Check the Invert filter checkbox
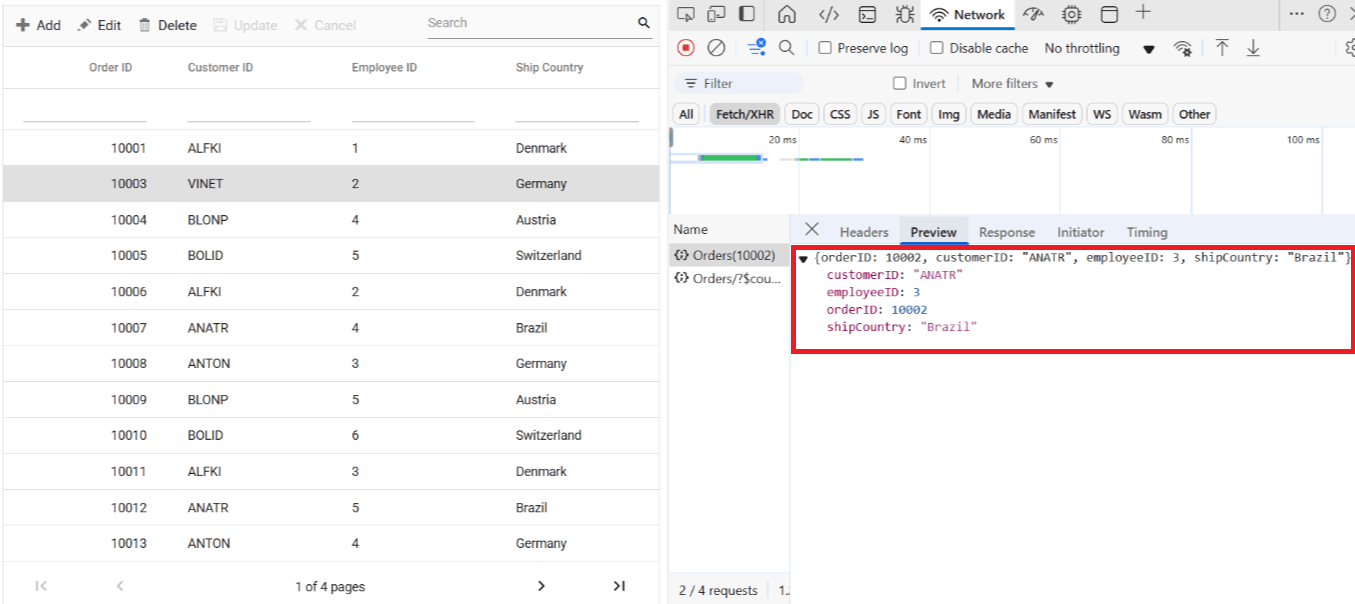1355x604 pixels. pos(900,84)
